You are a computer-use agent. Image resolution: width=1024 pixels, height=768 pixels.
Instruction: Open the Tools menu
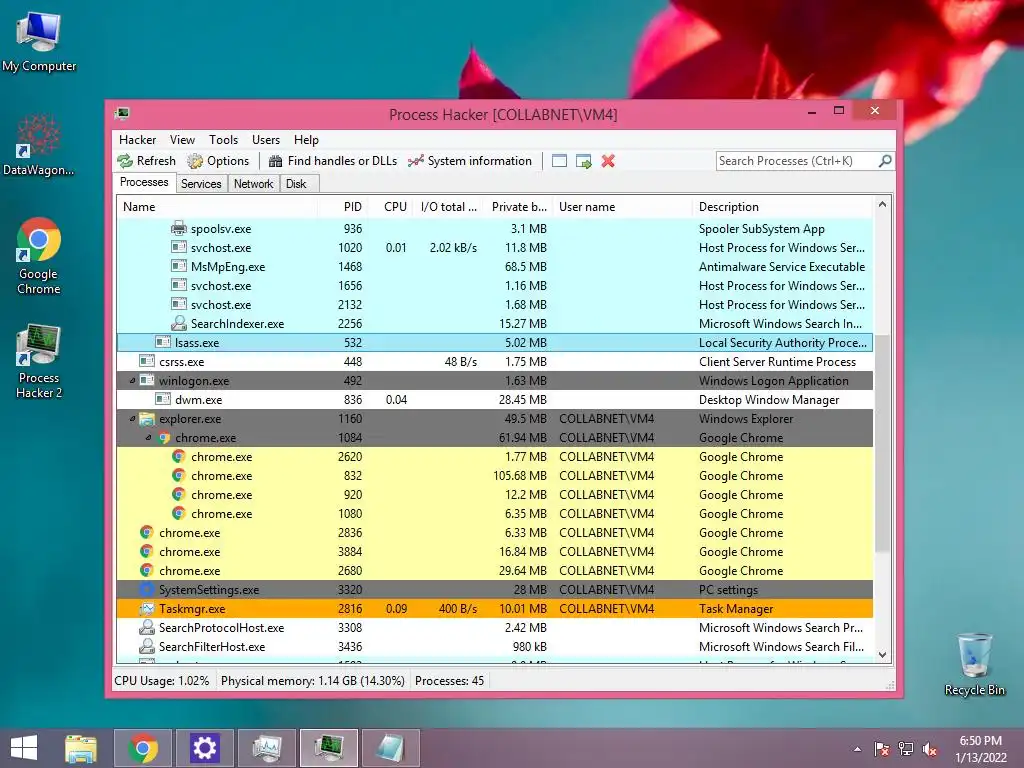click(x=223, y=140)
